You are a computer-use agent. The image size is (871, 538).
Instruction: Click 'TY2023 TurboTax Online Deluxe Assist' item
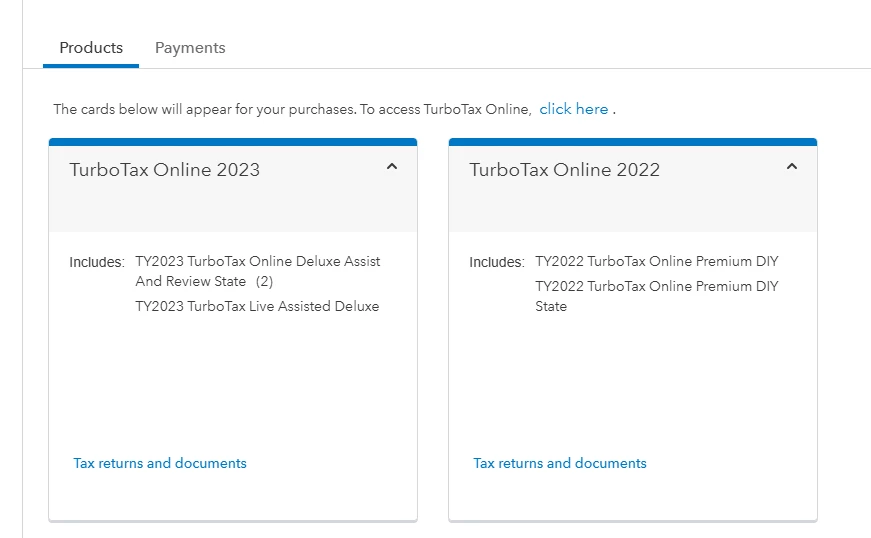point(258,271)
